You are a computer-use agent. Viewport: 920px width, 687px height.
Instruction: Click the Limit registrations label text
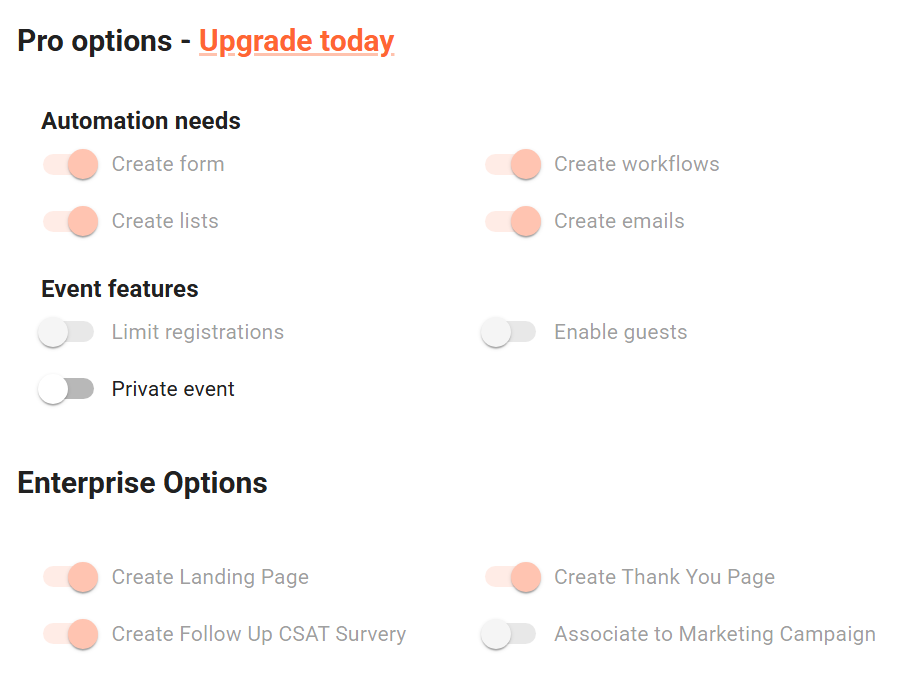(198, 332)
